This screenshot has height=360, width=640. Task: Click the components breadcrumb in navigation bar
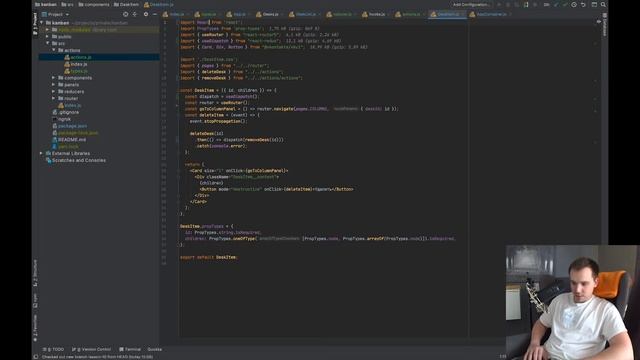94,4
